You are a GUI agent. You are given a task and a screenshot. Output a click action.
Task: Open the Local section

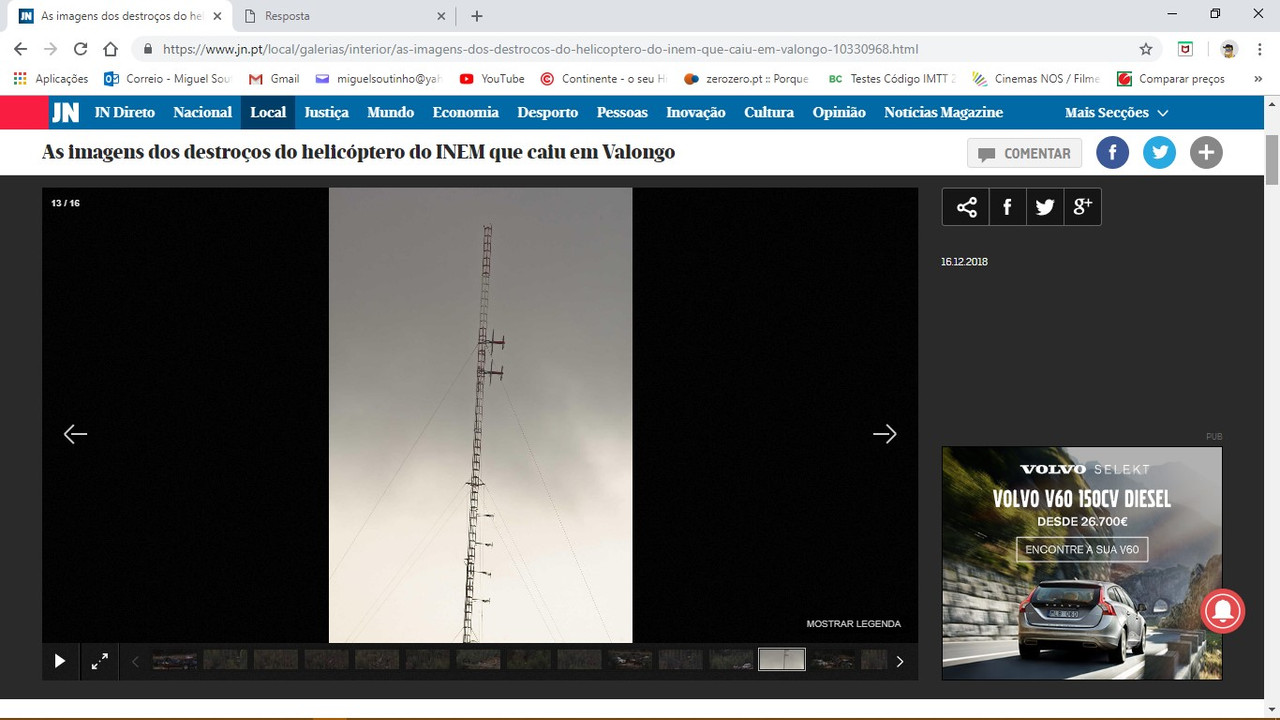(x=268, y=113)
